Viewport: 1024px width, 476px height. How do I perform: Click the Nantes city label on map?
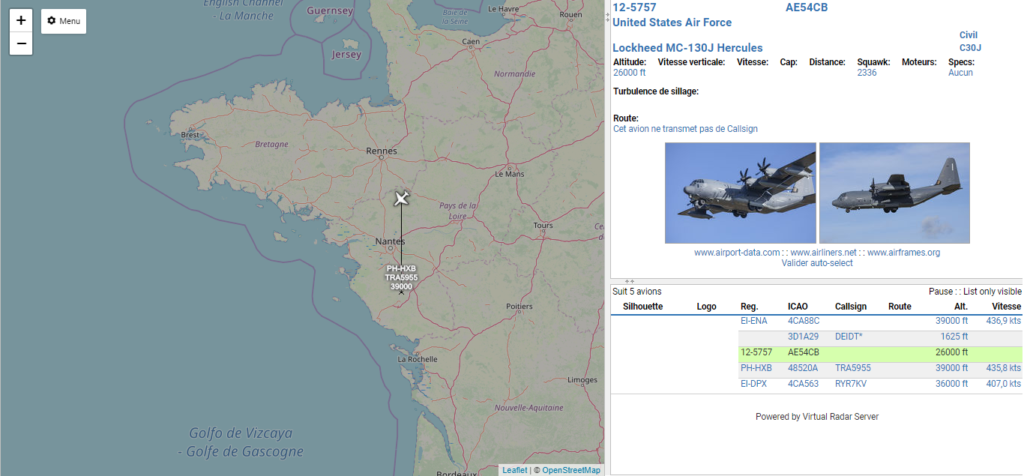pyautogui.click(x=390, y=242)
